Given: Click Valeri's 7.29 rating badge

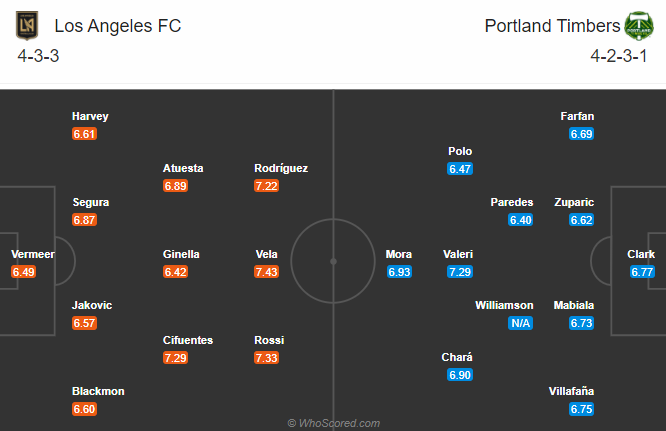Looking at the screenshot, I should (460, 272).
